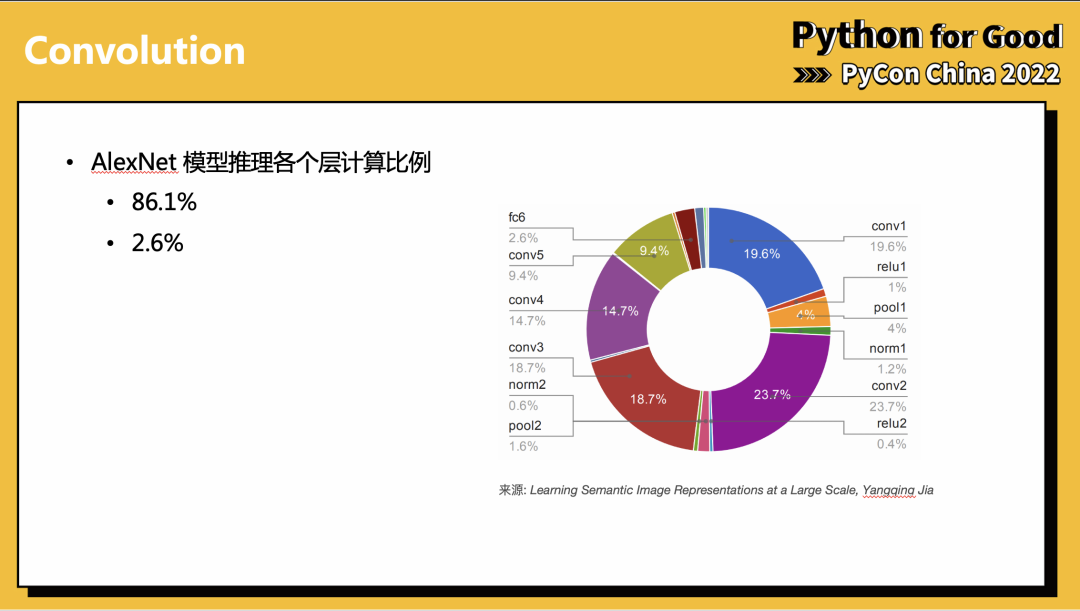Click the 0.6% value under norm2

523,406
